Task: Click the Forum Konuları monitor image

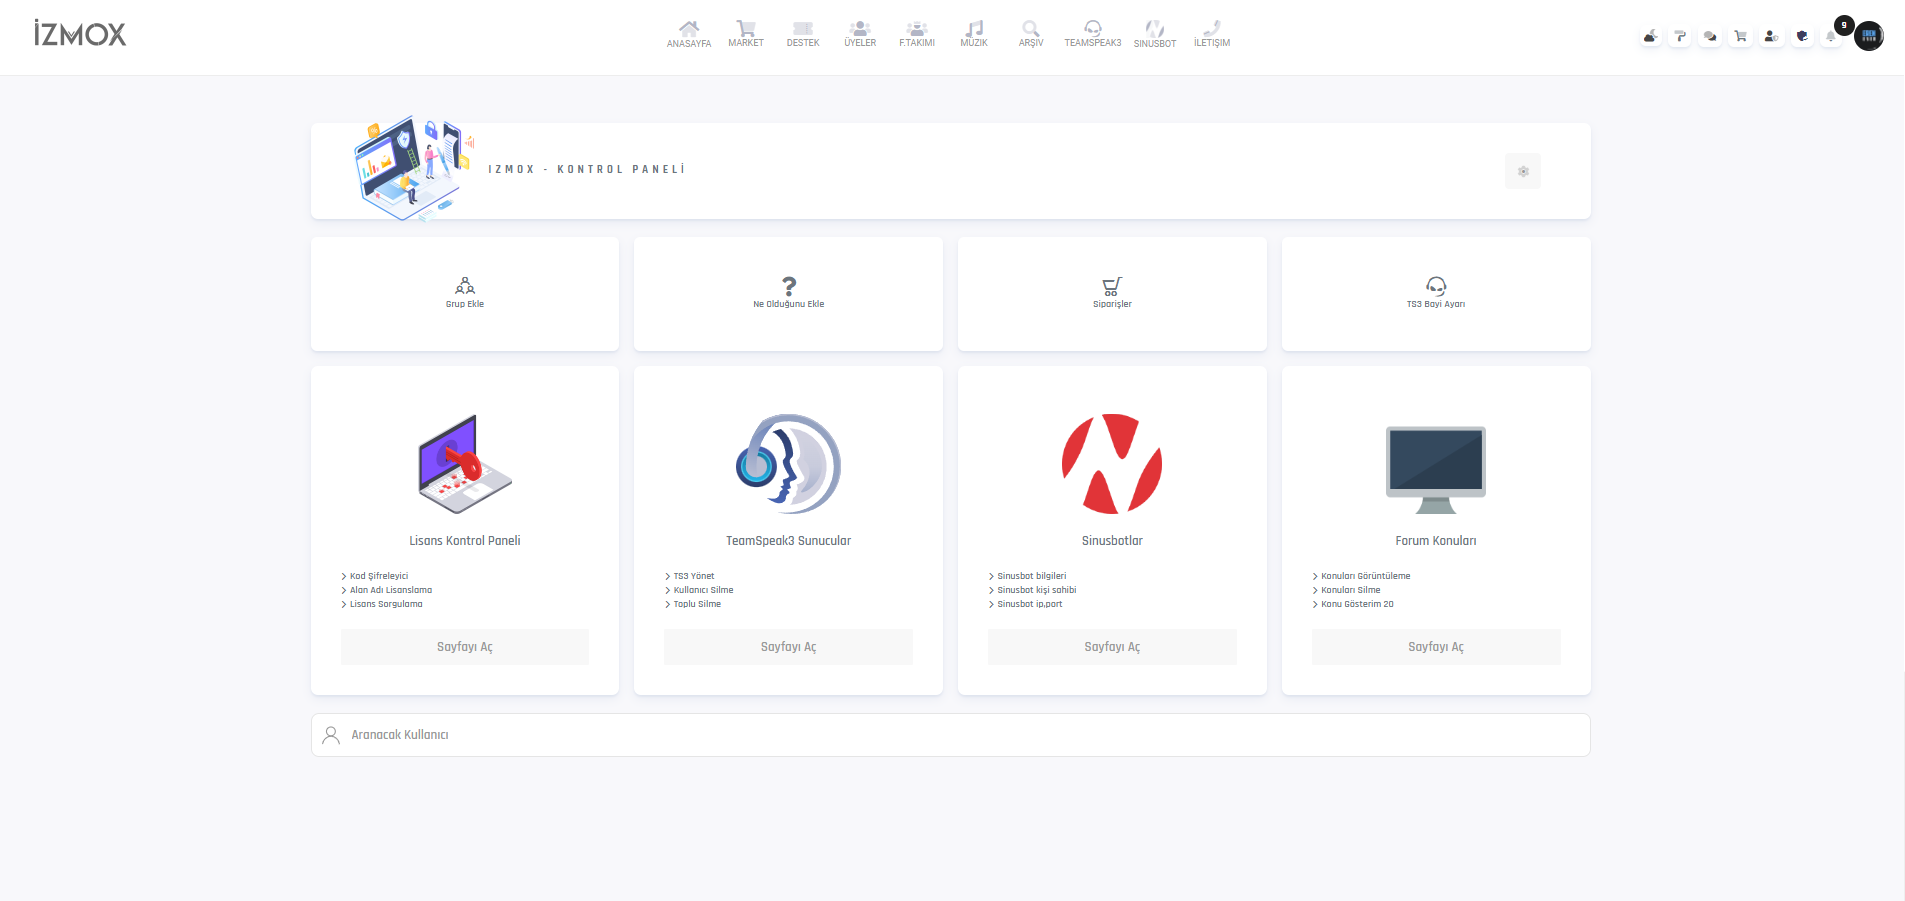Action: point(1436,470)
